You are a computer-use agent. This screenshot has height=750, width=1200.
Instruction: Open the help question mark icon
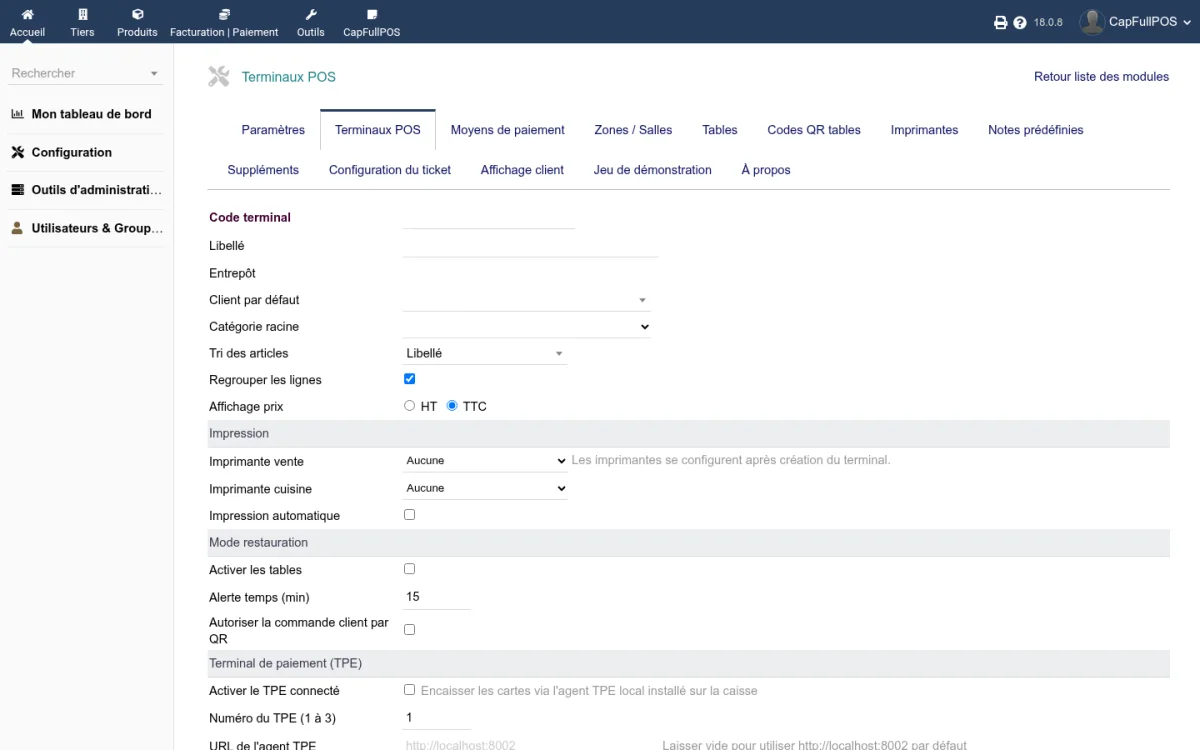point(1020,22)
